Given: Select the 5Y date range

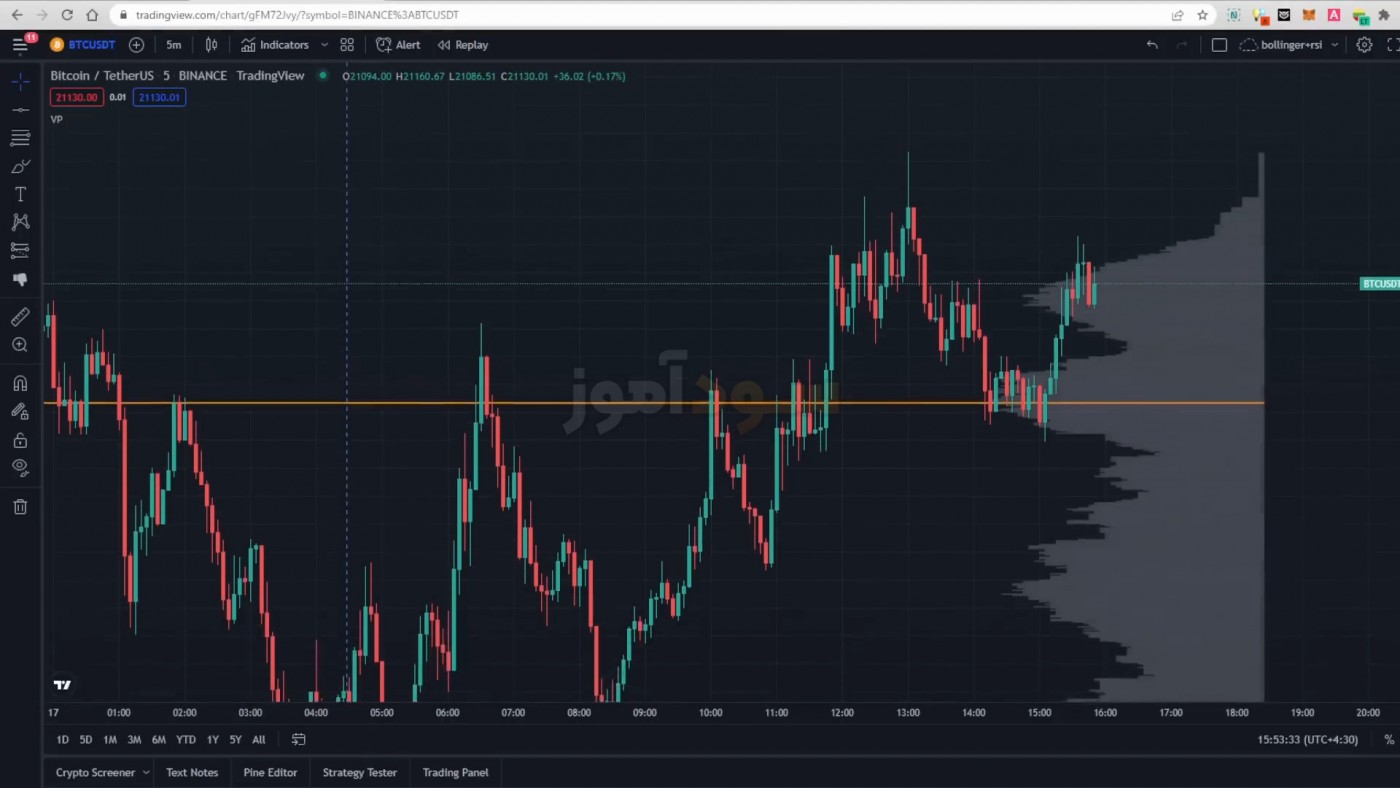Looking at the screenshot, I should [x=235, y=740].
